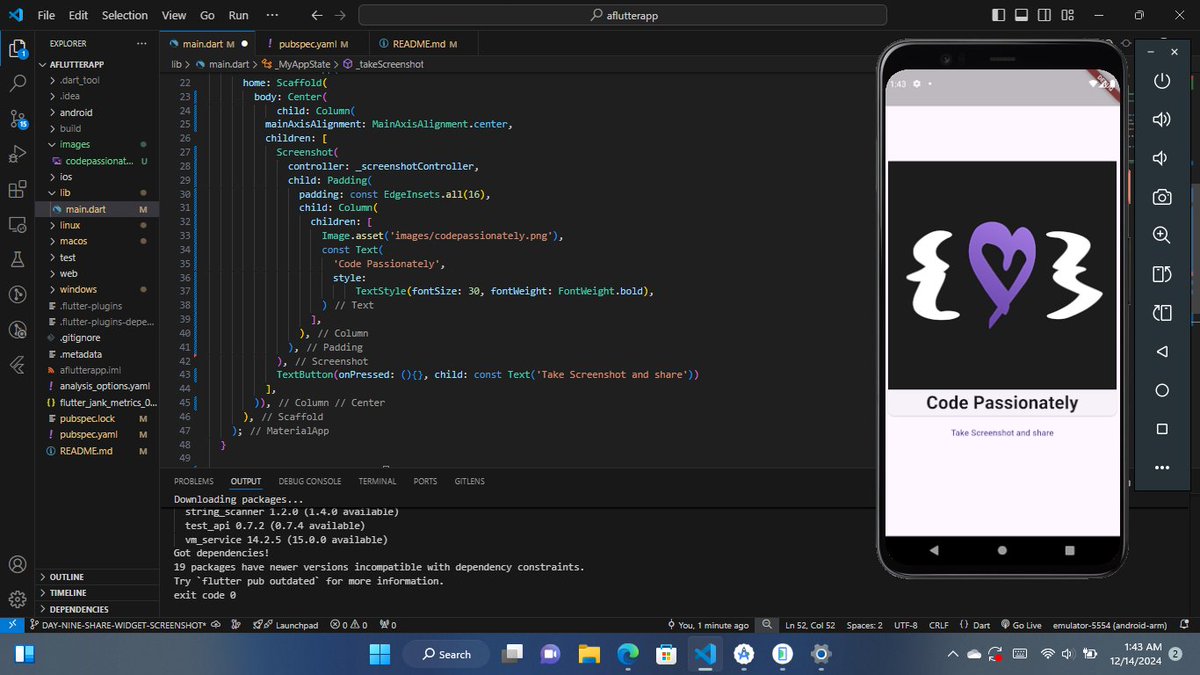This screenshot has height=675, width=1200.
Task: Take a screenshot with the emulator camera icon
Action: coord(1161,196)
